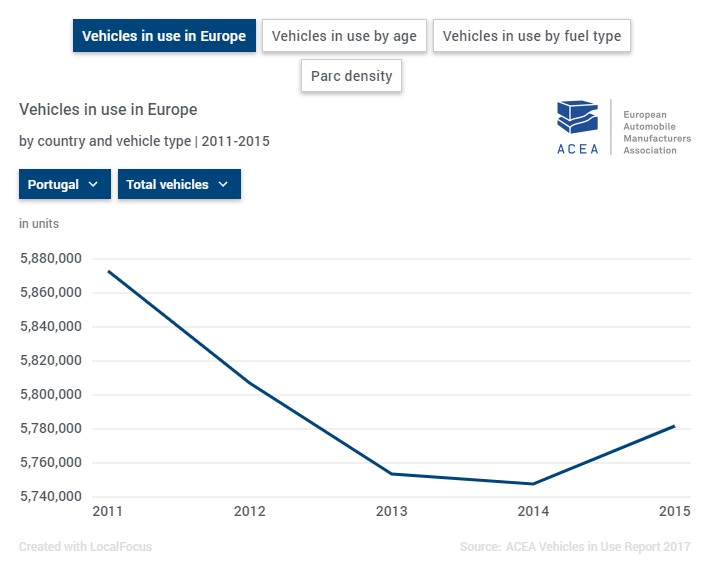Select the 2013 point on the chart line
Viewport: 714px width, 584px height.
tap(391, 474)
